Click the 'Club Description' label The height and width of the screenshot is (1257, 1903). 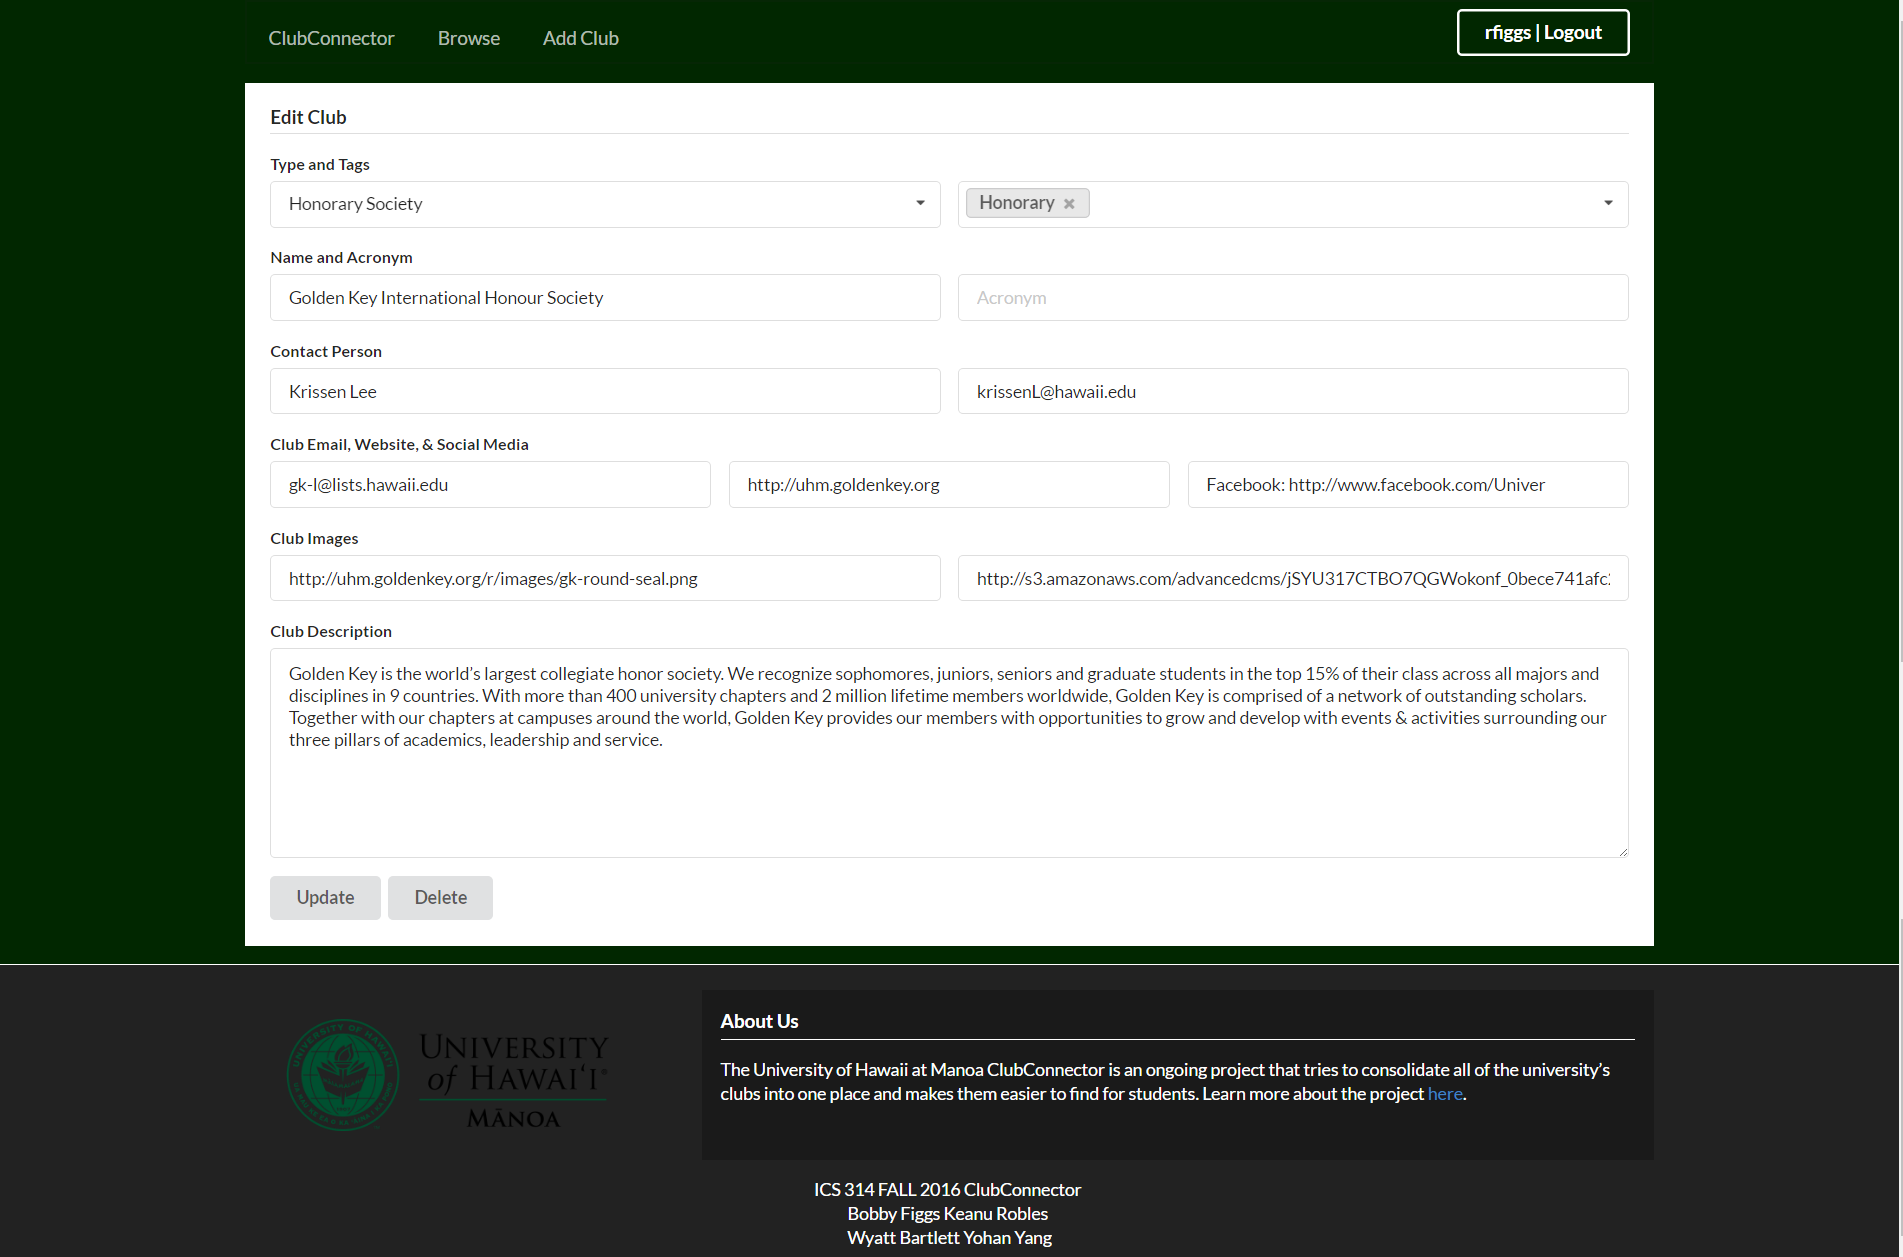click(x=331, y=632)
